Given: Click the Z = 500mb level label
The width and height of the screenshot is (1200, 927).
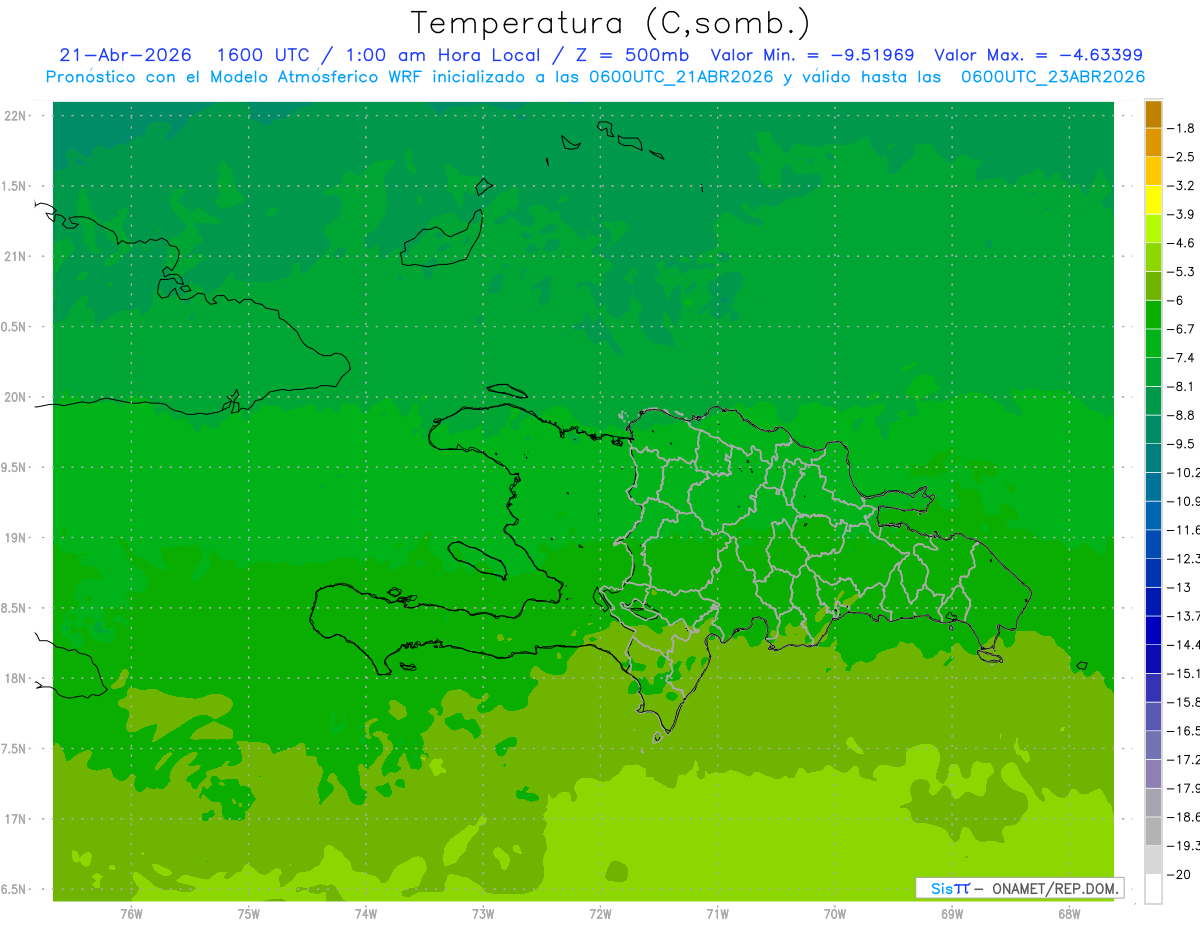Looking at the screenshot, I should pyautogui.click(x=632, y=55).
